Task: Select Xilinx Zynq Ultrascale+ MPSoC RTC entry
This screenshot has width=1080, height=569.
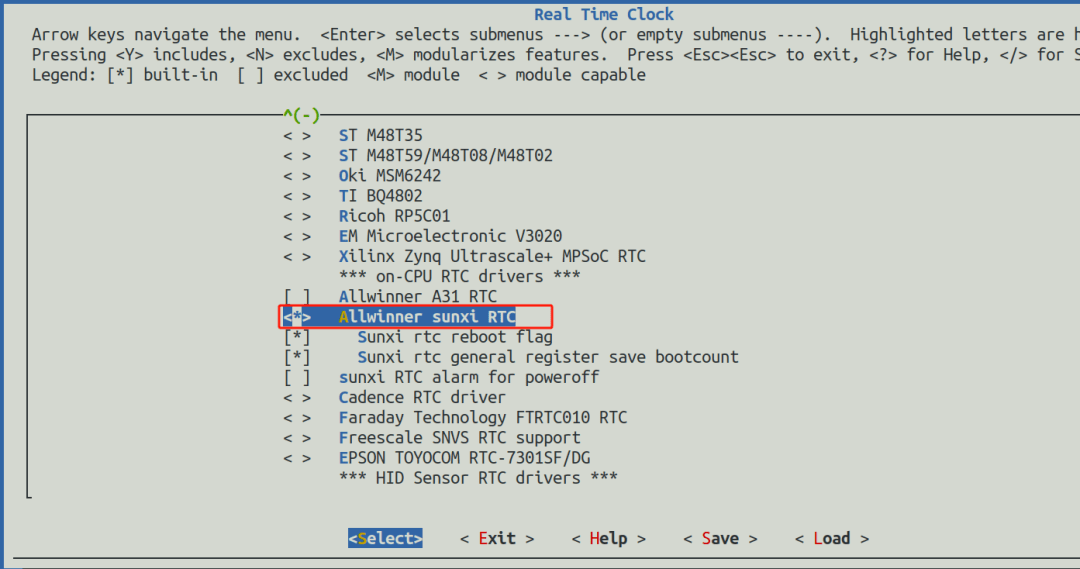Action: pos(492,256)
